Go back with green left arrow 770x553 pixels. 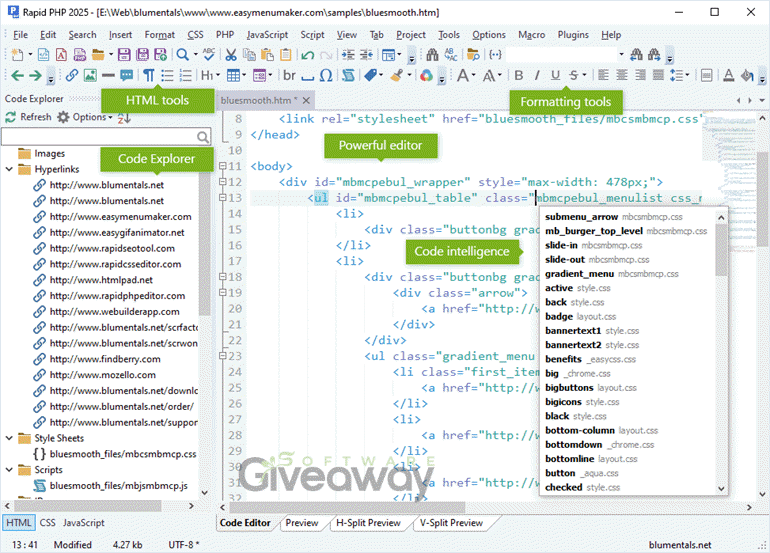click(x=17, y=75)
